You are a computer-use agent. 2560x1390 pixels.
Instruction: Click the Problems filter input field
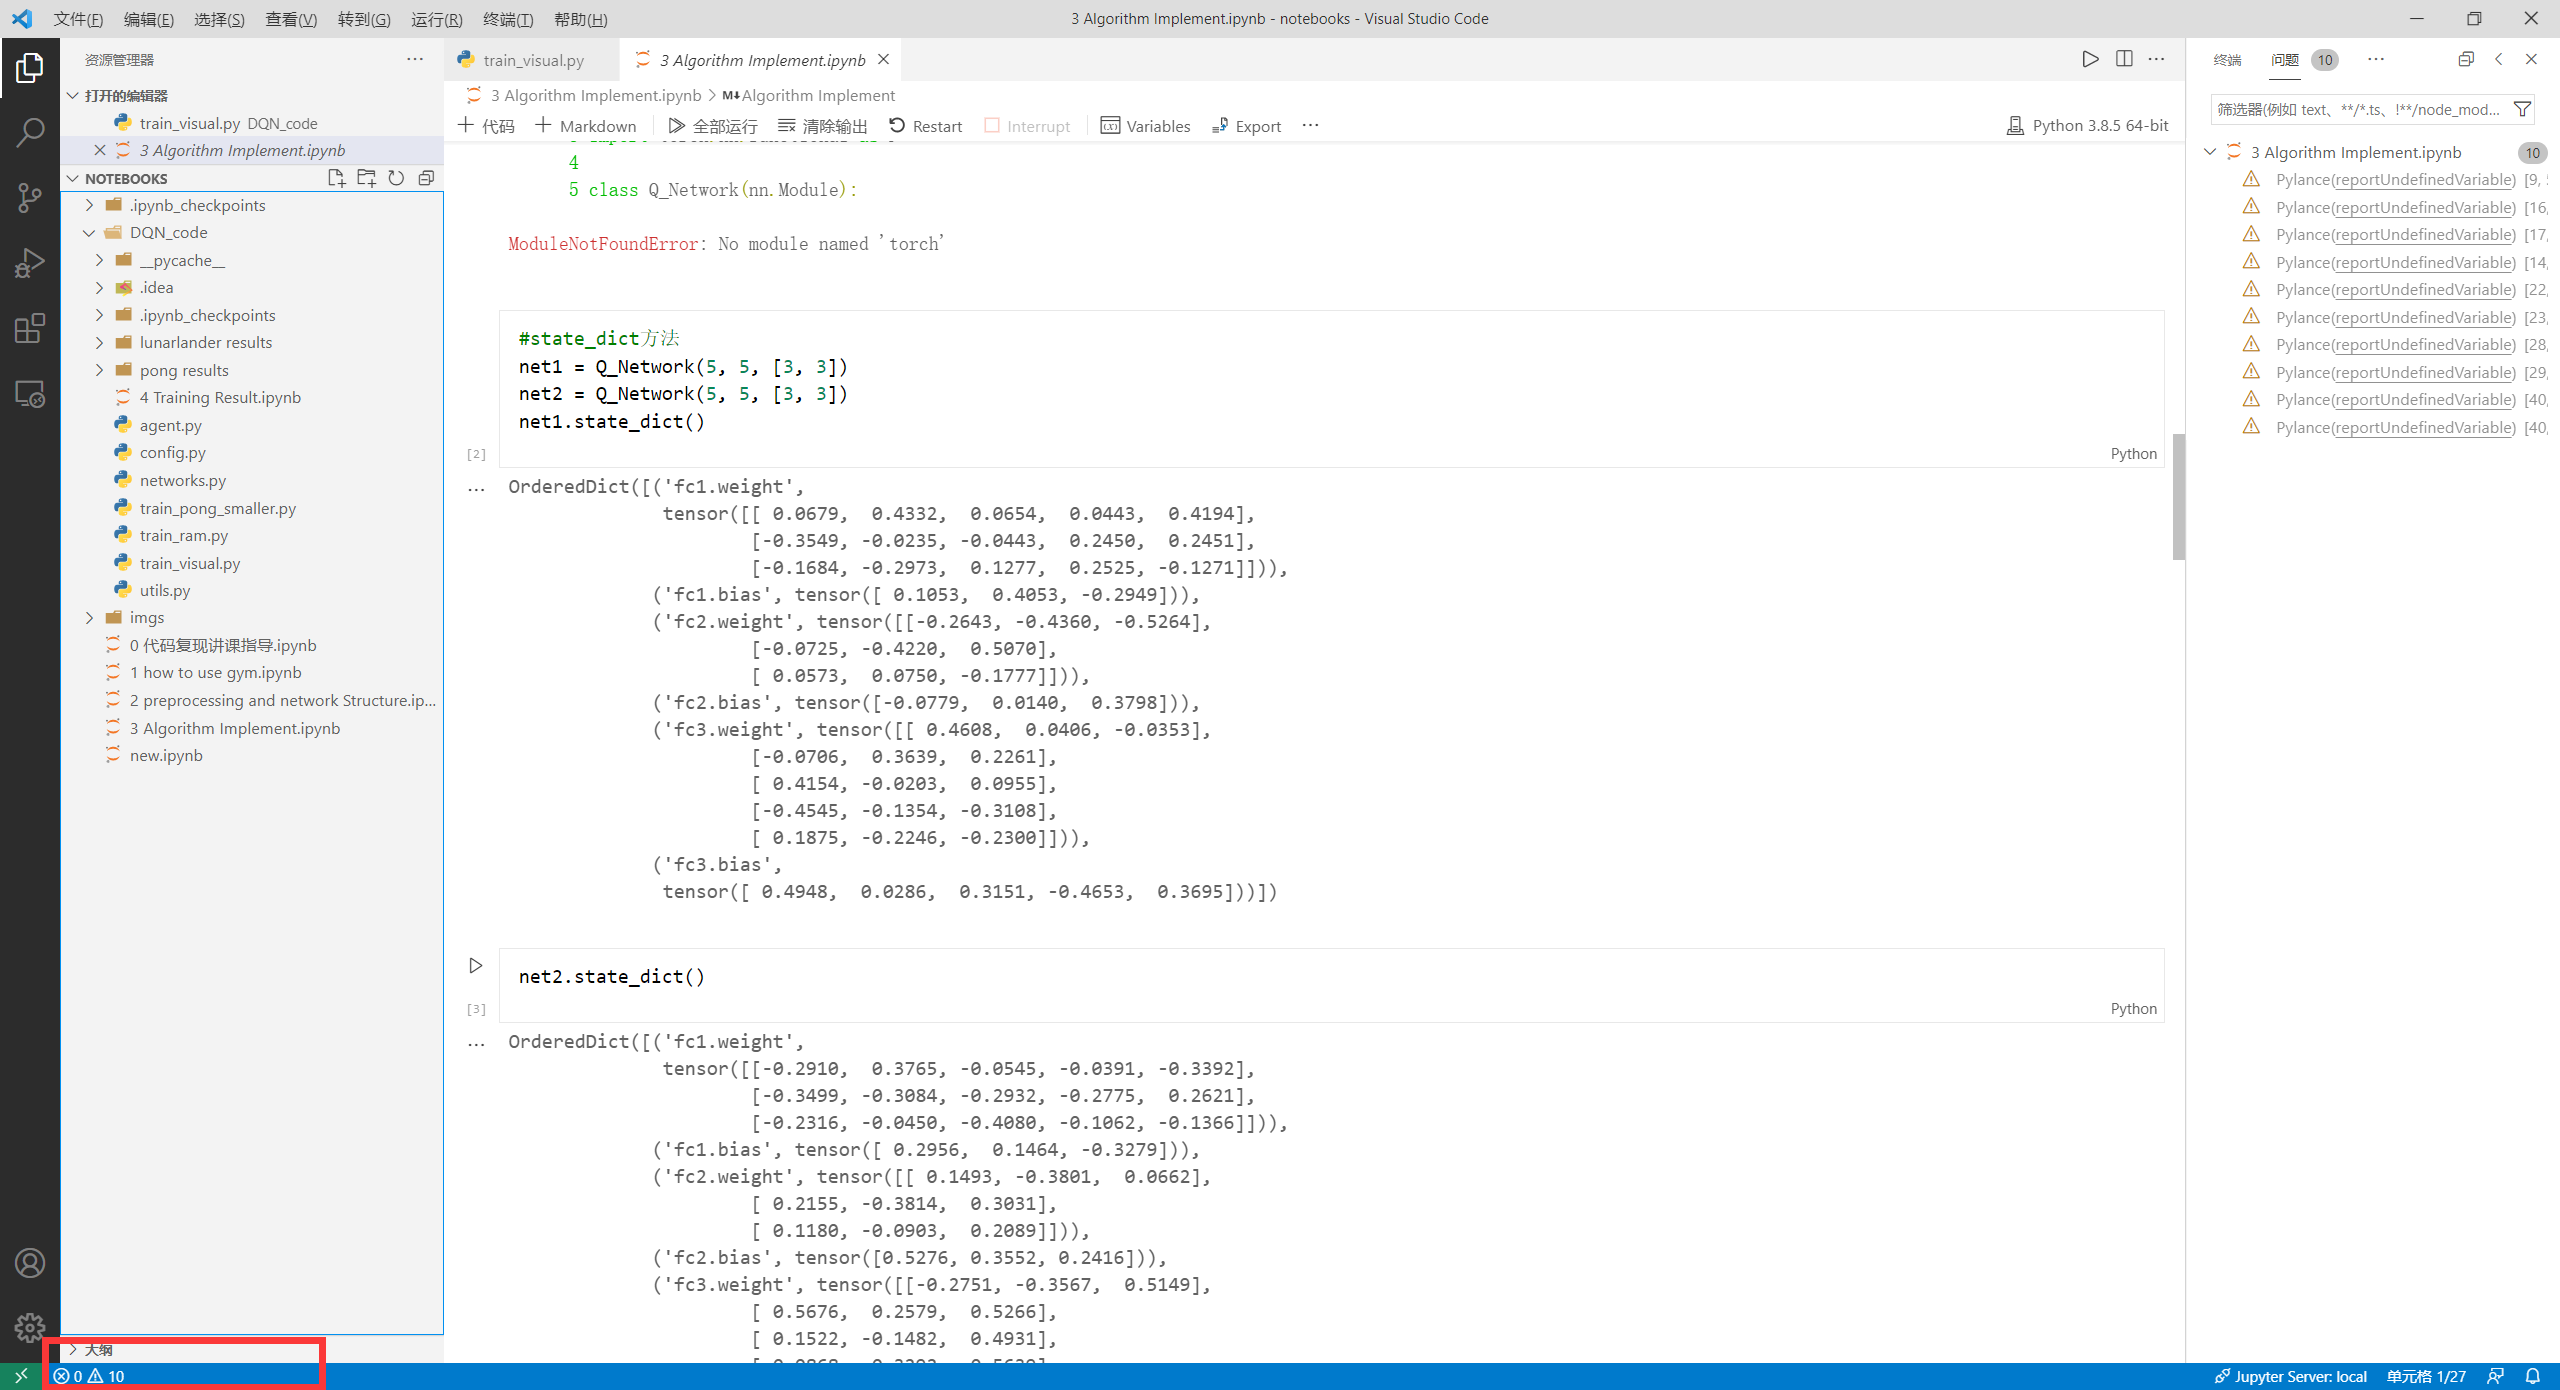(2360, 109)
